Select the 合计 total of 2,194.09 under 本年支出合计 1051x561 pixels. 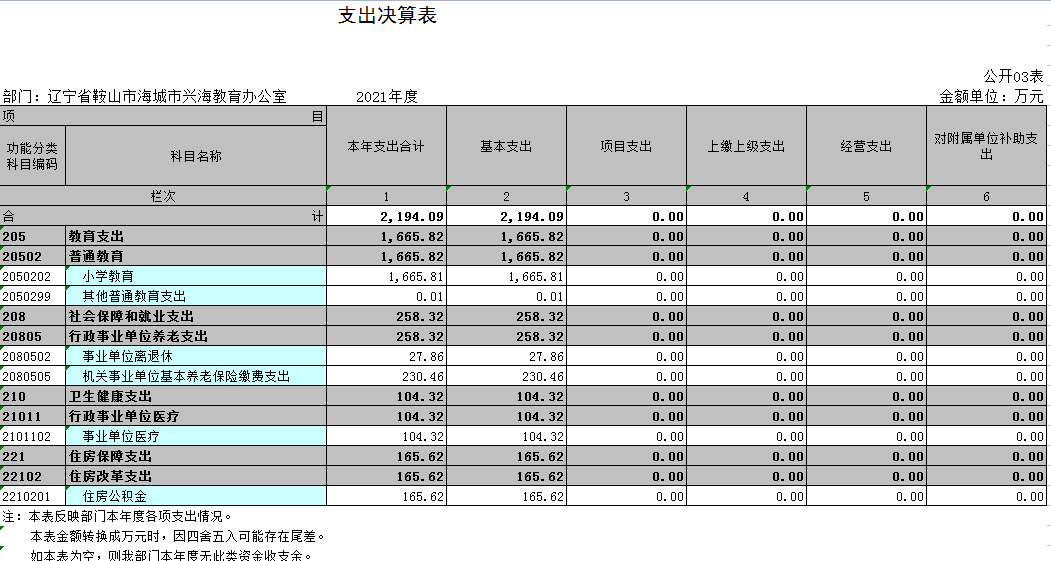tap(386, 216)
